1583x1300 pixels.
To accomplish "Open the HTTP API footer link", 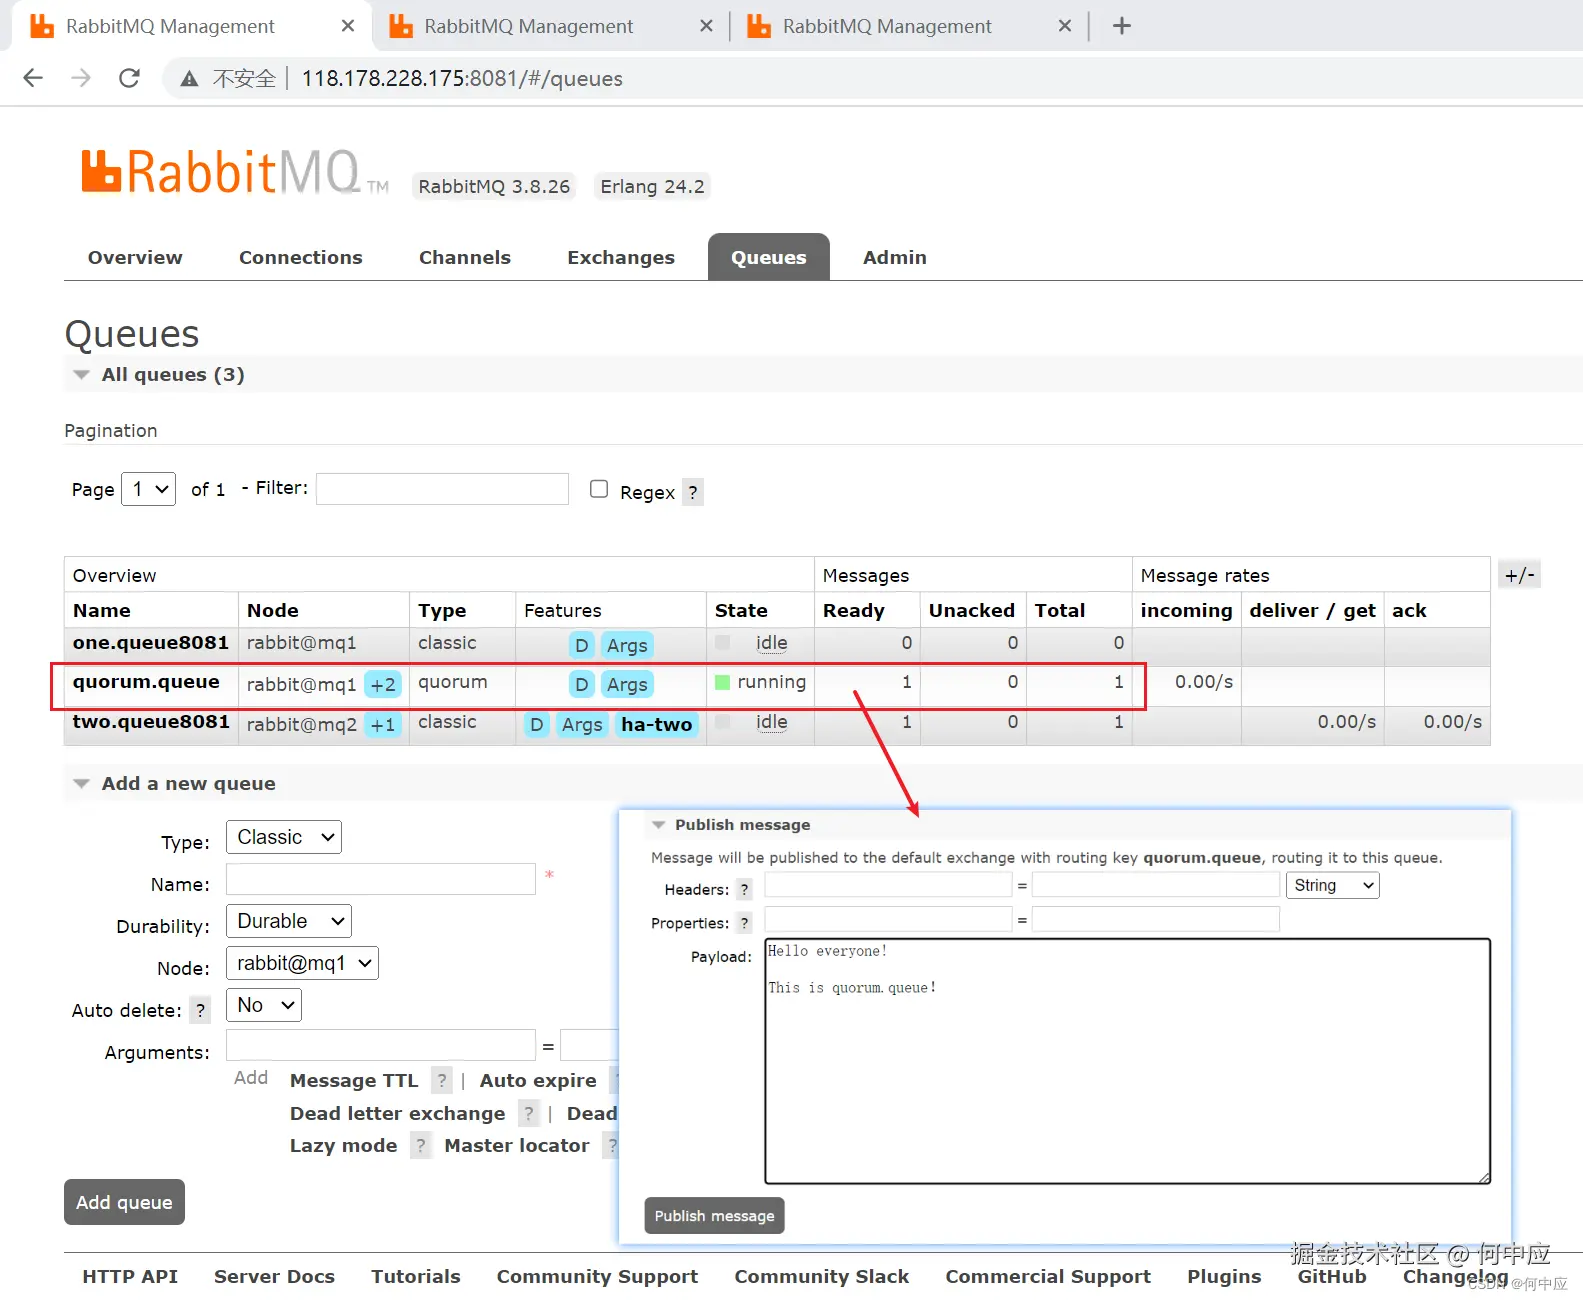I will (x=130, y=1276).
